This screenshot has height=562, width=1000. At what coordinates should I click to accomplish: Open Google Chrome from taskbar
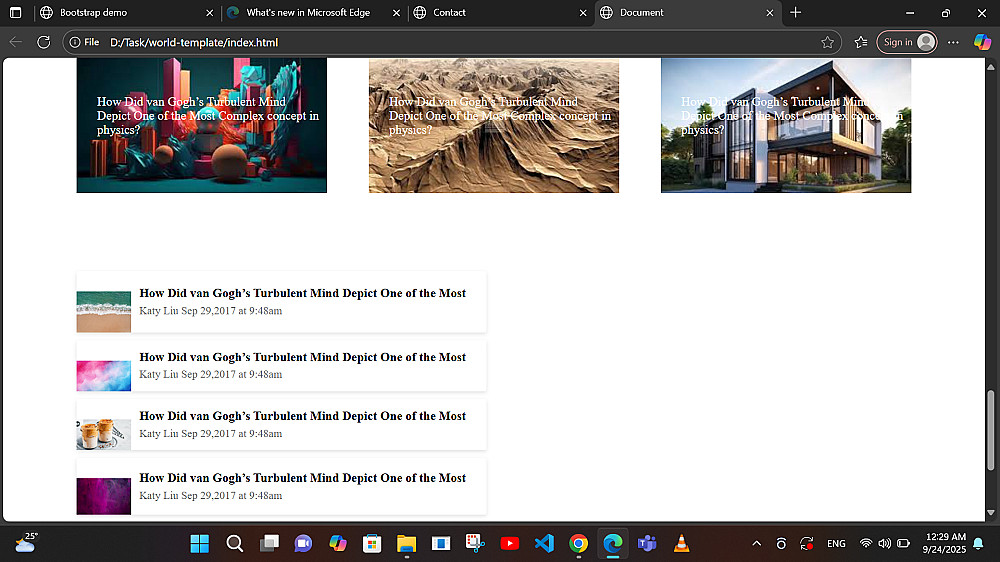coord(578,544)
